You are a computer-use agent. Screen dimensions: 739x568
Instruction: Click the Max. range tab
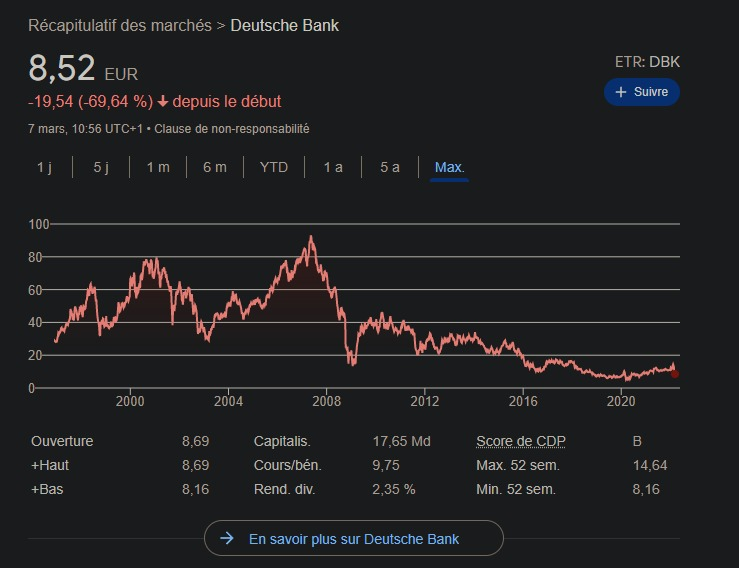click(x=449, y=167)
